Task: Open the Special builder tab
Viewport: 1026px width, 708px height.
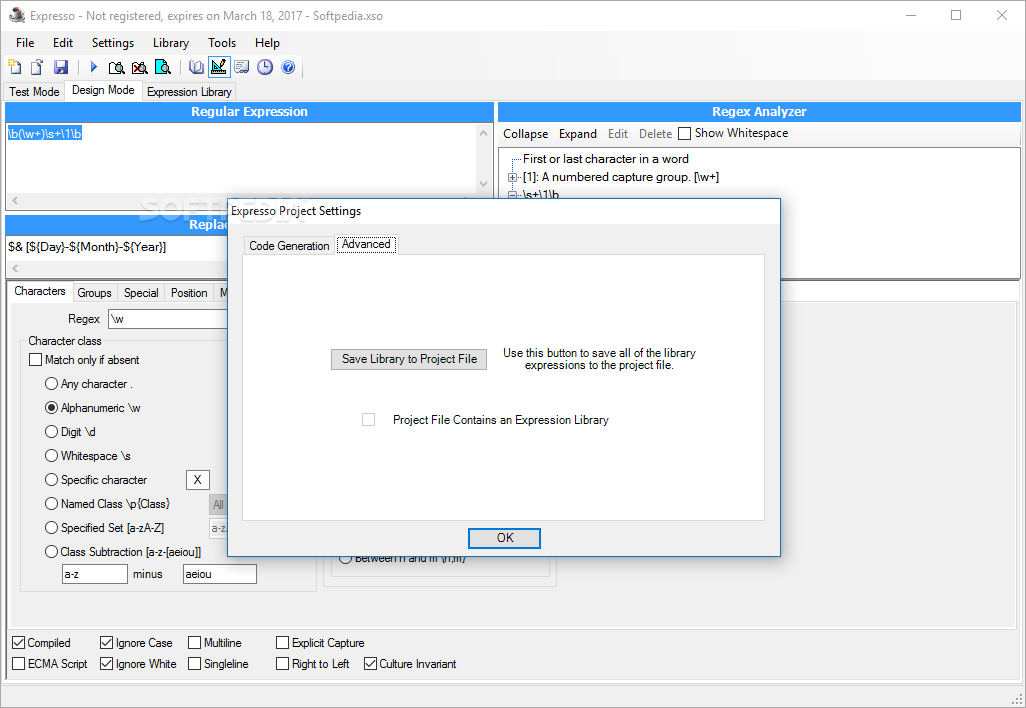Action: point(141,292)
